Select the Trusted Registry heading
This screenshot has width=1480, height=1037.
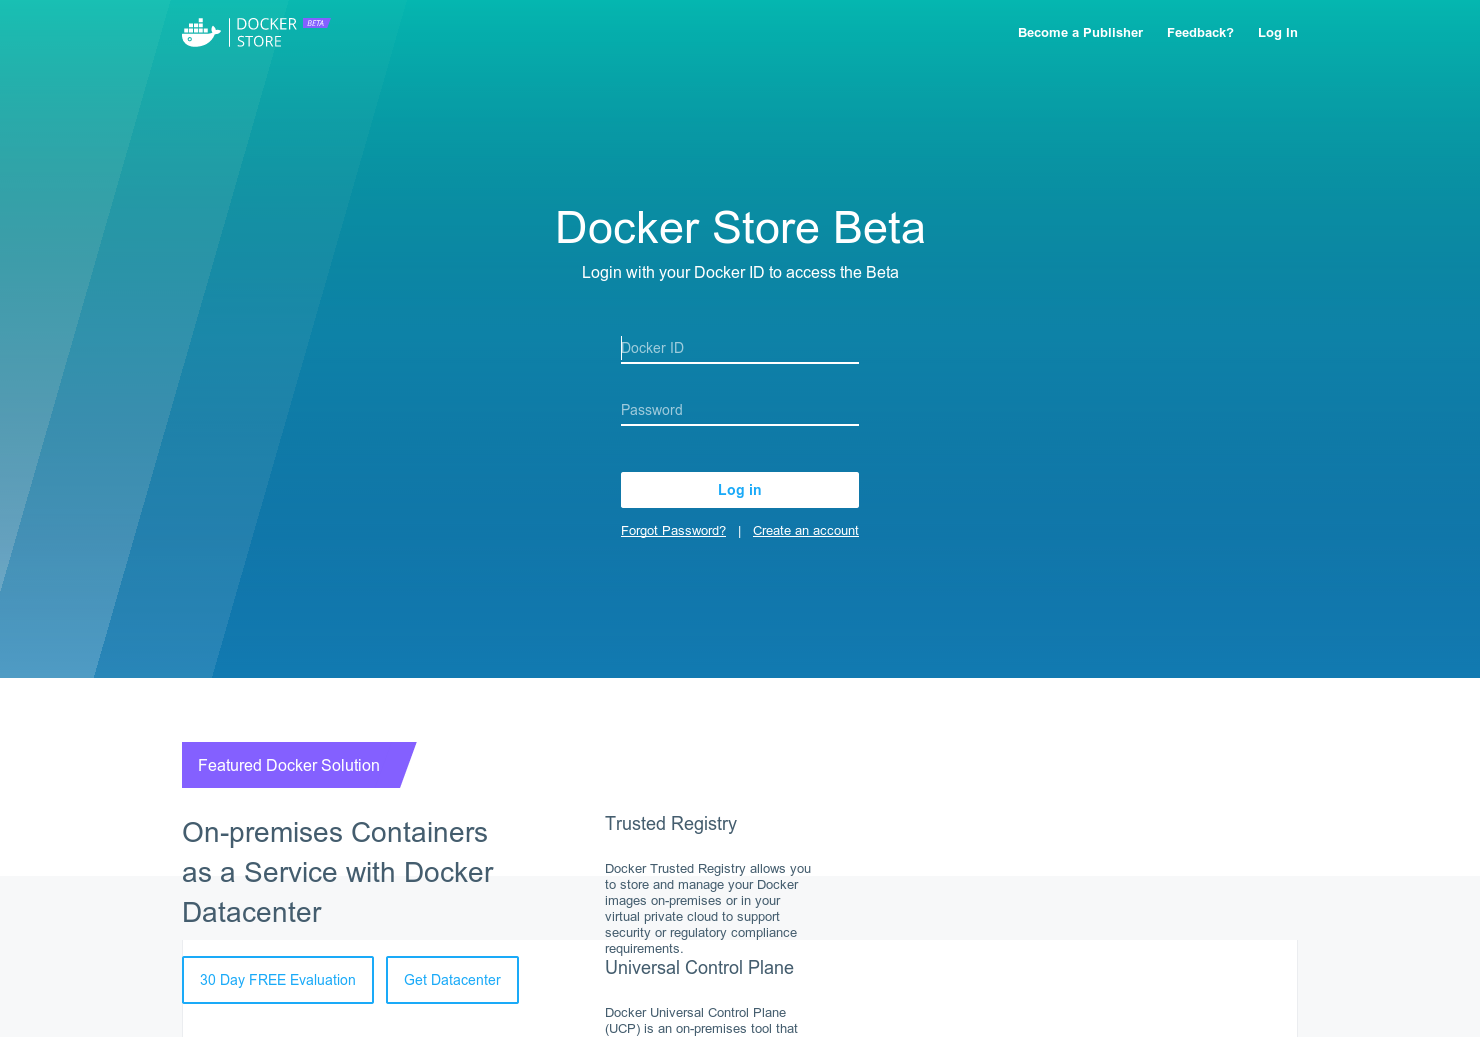(670, 823)
